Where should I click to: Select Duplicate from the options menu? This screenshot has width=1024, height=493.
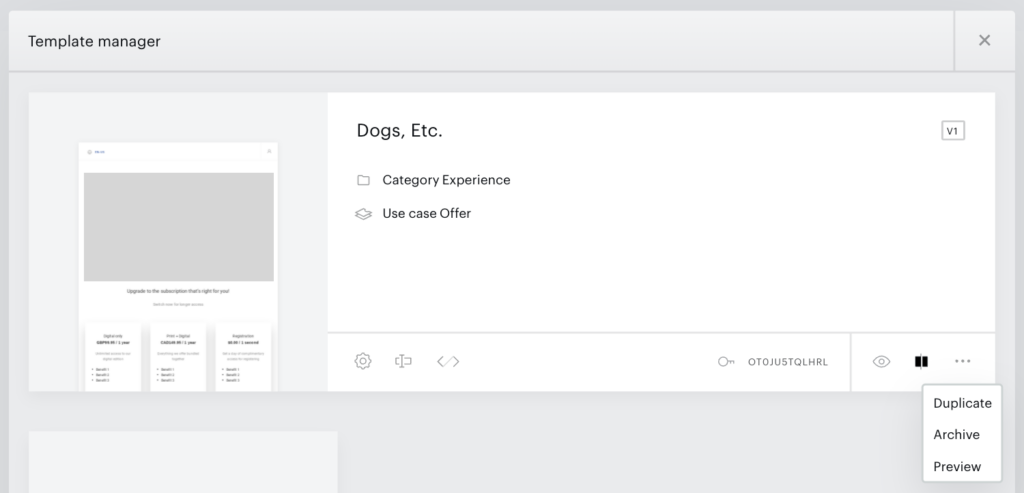click(963, 404)
